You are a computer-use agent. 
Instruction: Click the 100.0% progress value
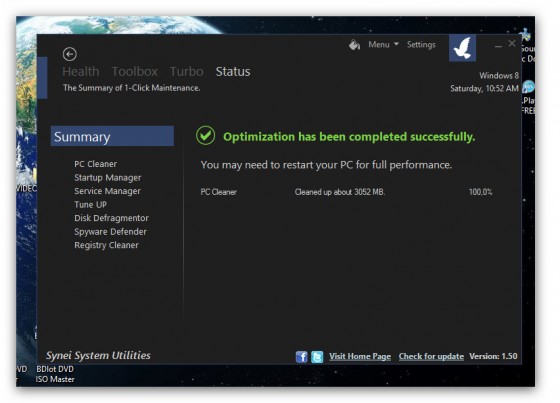(480, 192)
